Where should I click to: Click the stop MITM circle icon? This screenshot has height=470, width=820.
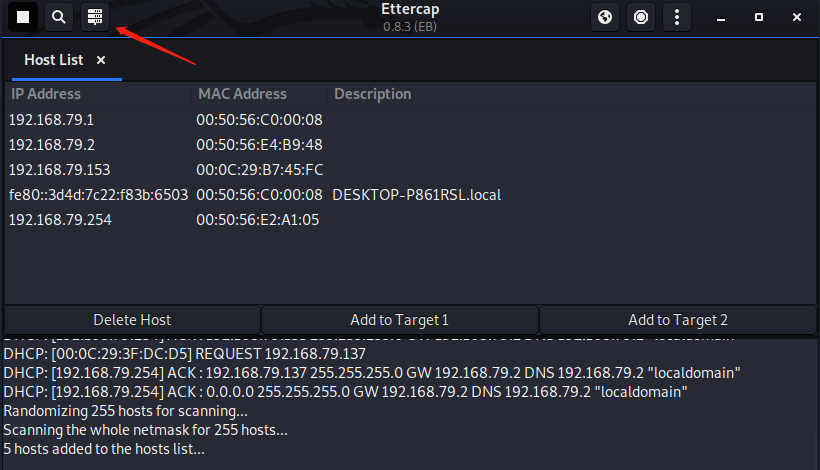(641, 17)
